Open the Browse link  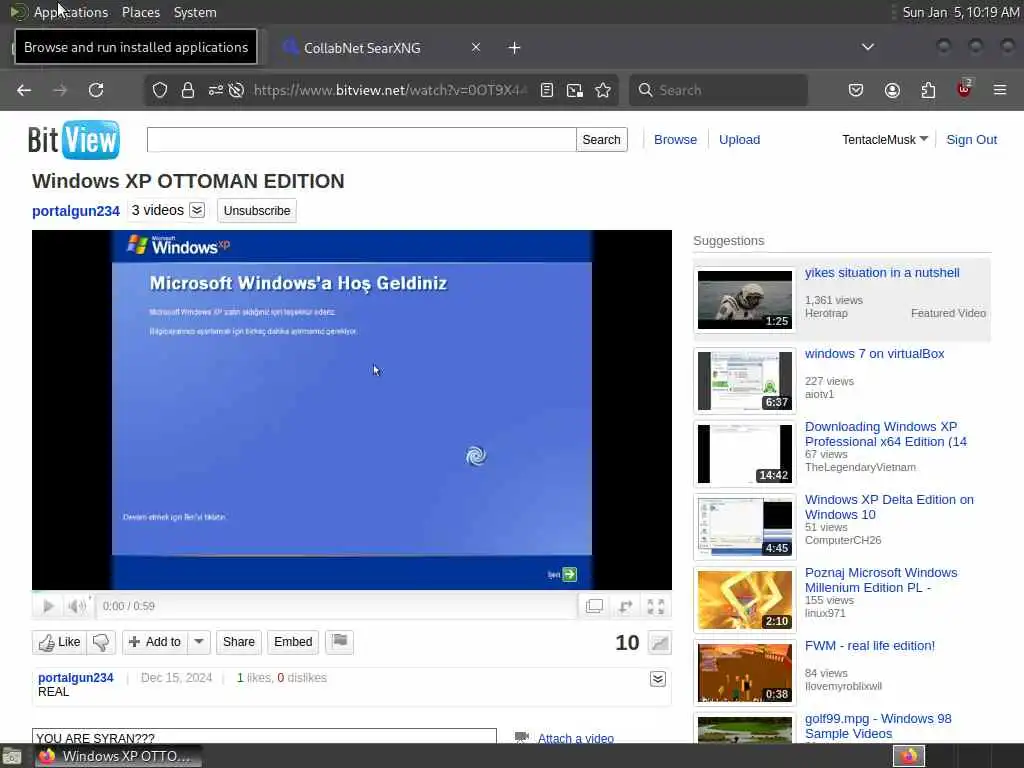[x=675, y=140]
